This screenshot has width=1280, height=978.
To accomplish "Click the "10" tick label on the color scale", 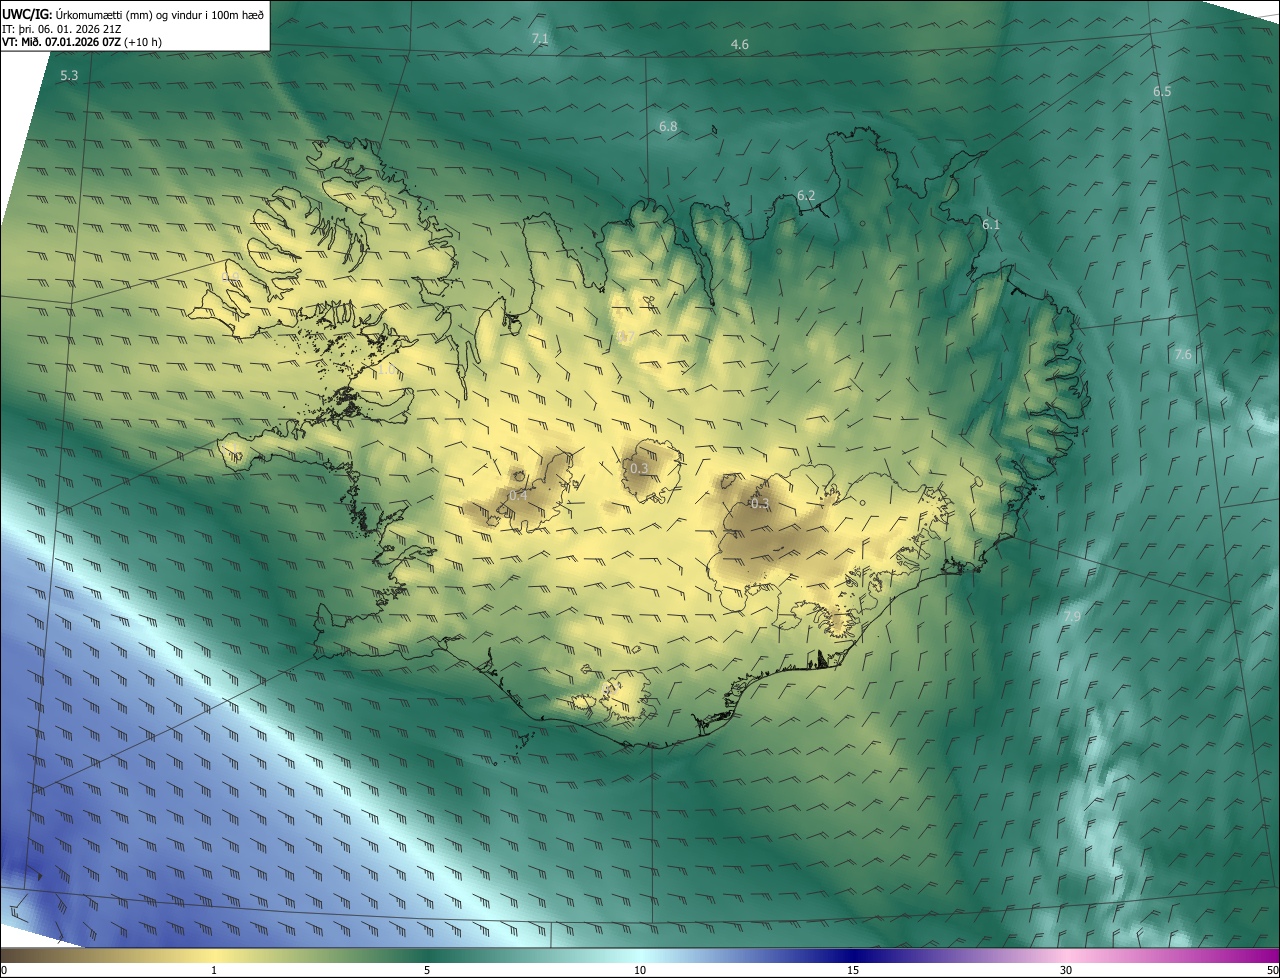I will pos(640,970).
